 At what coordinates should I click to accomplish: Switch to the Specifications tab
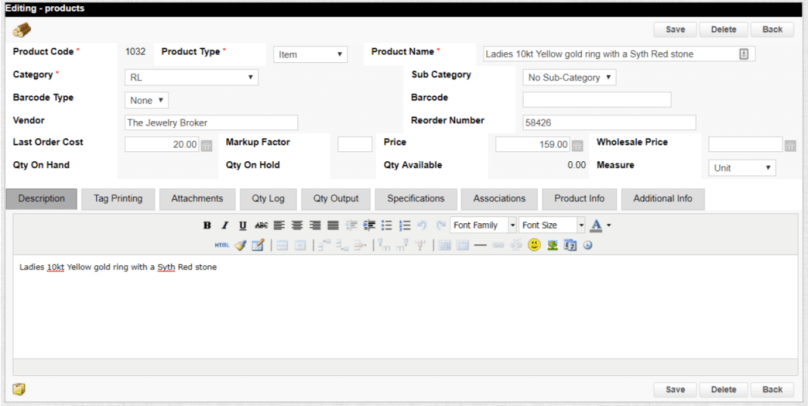click(x=416, y=199)
